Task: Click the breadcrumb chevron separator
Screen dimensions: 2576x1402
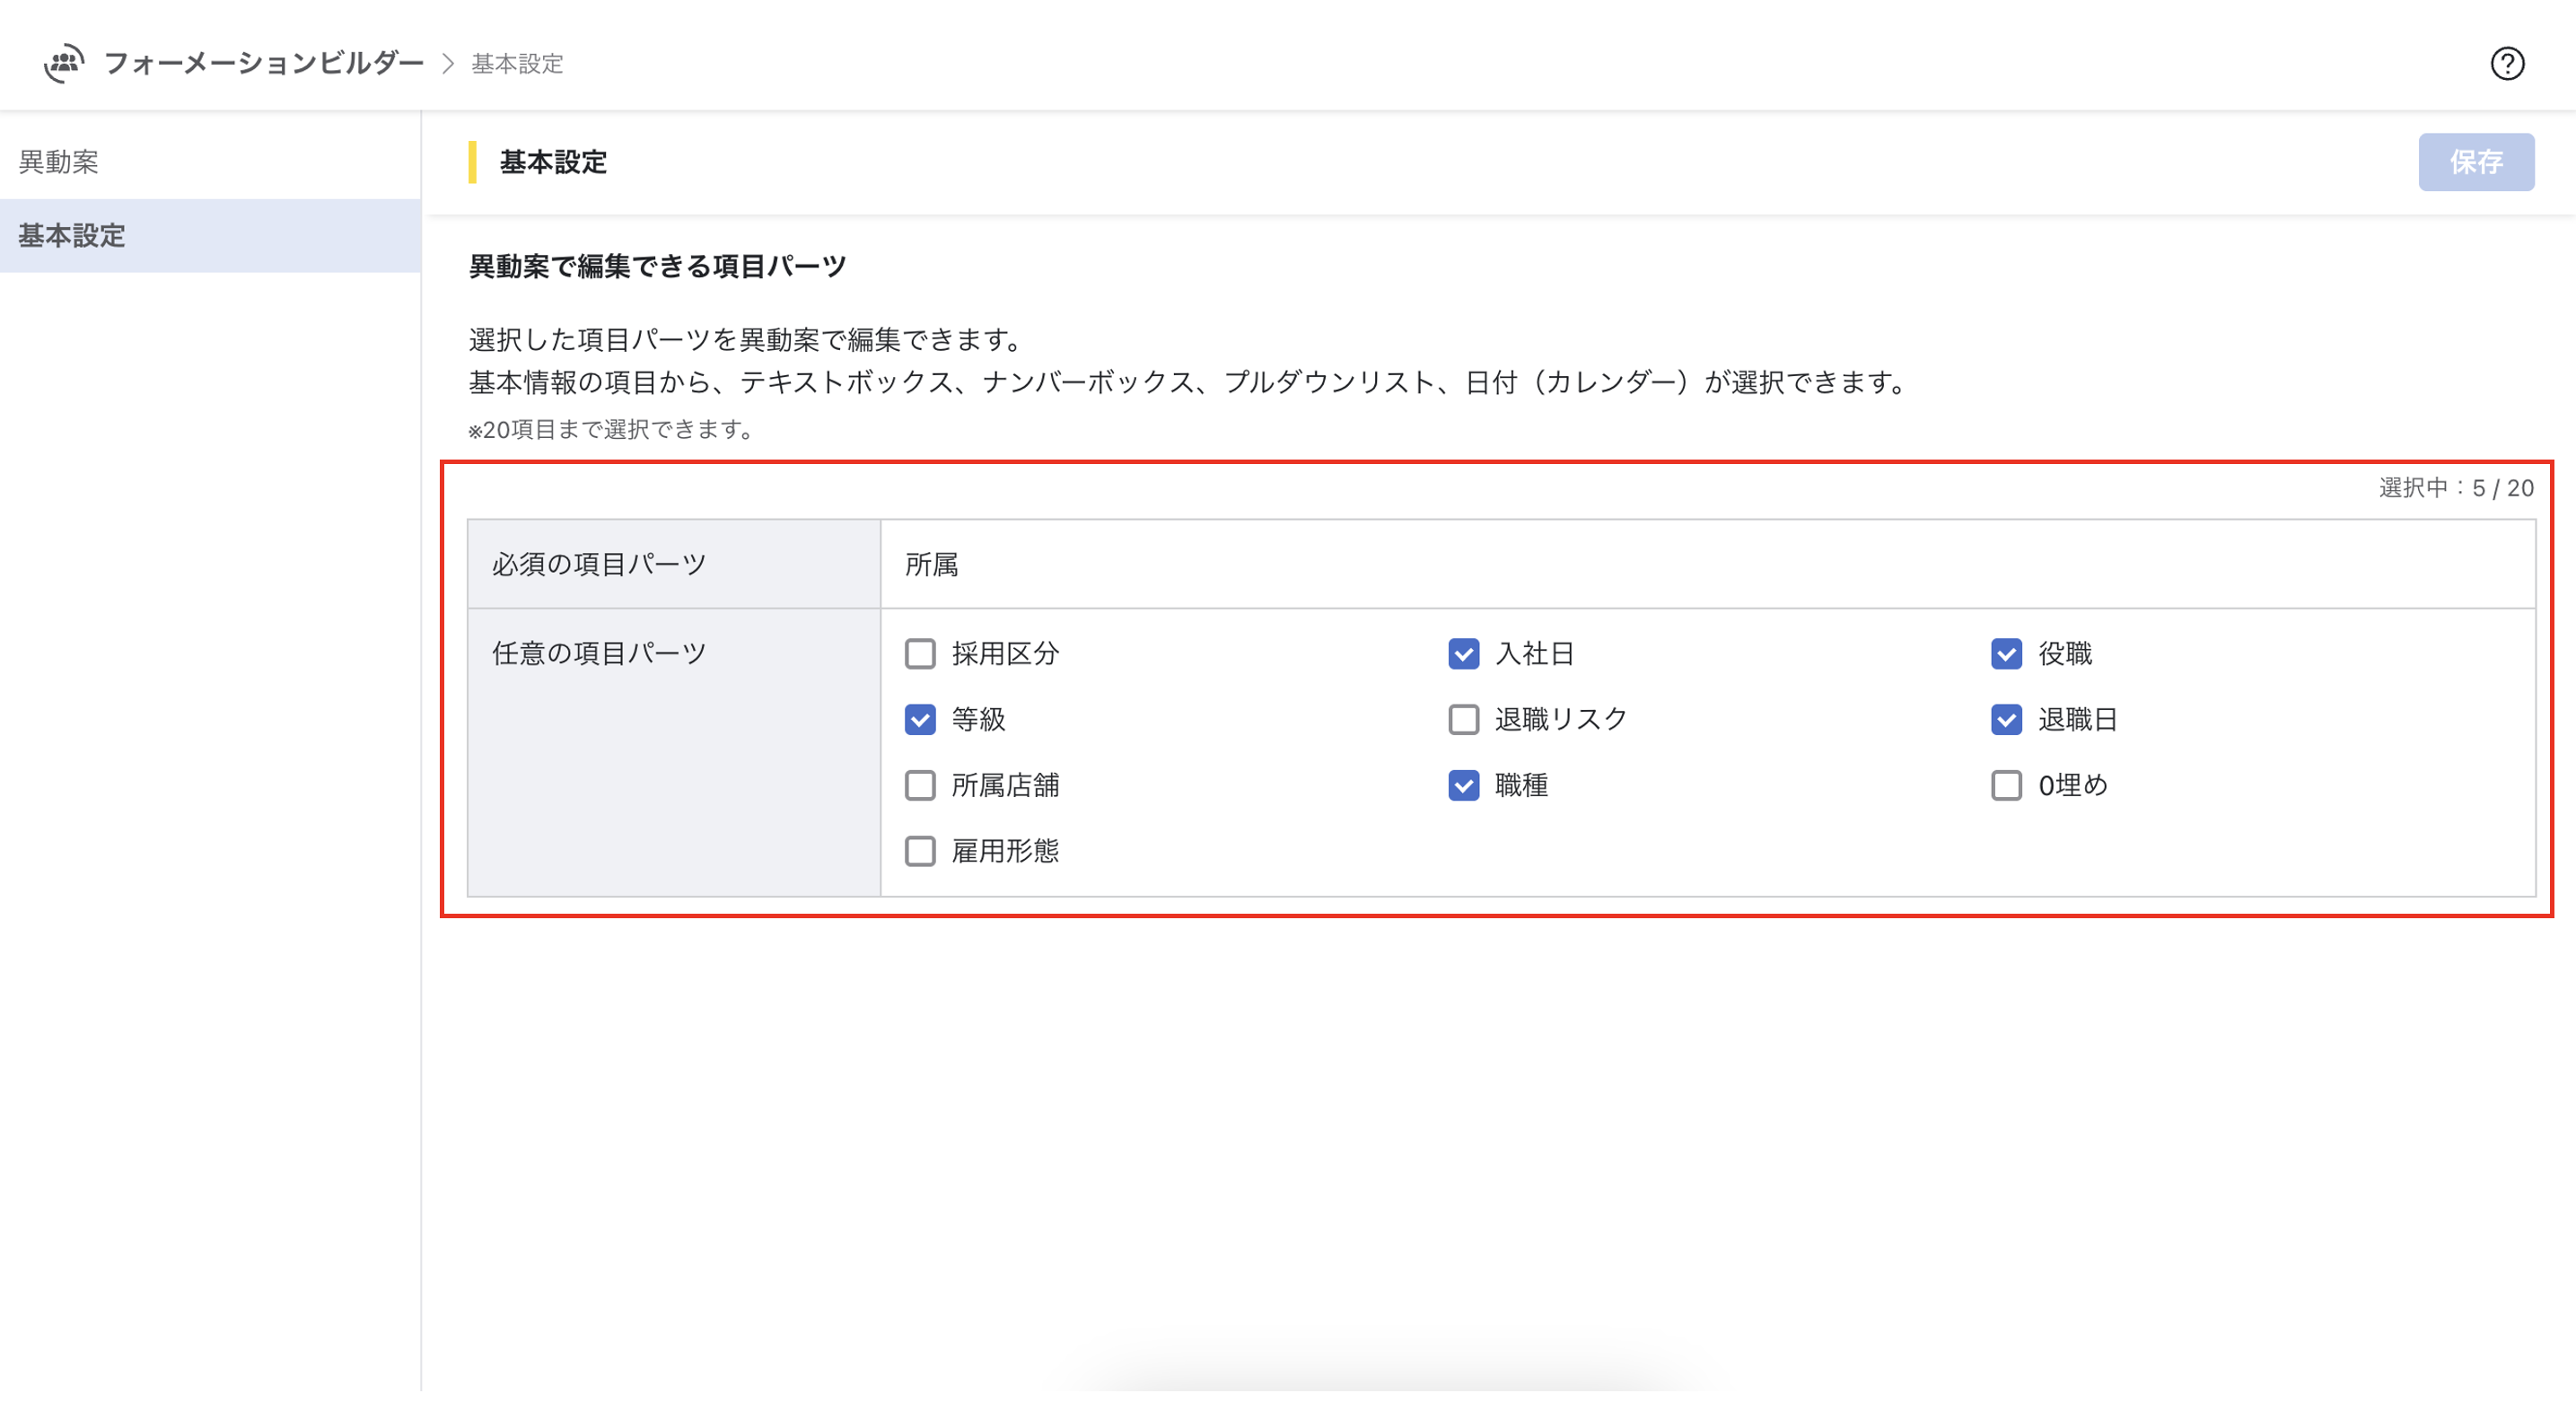Action: coord(448,64)
